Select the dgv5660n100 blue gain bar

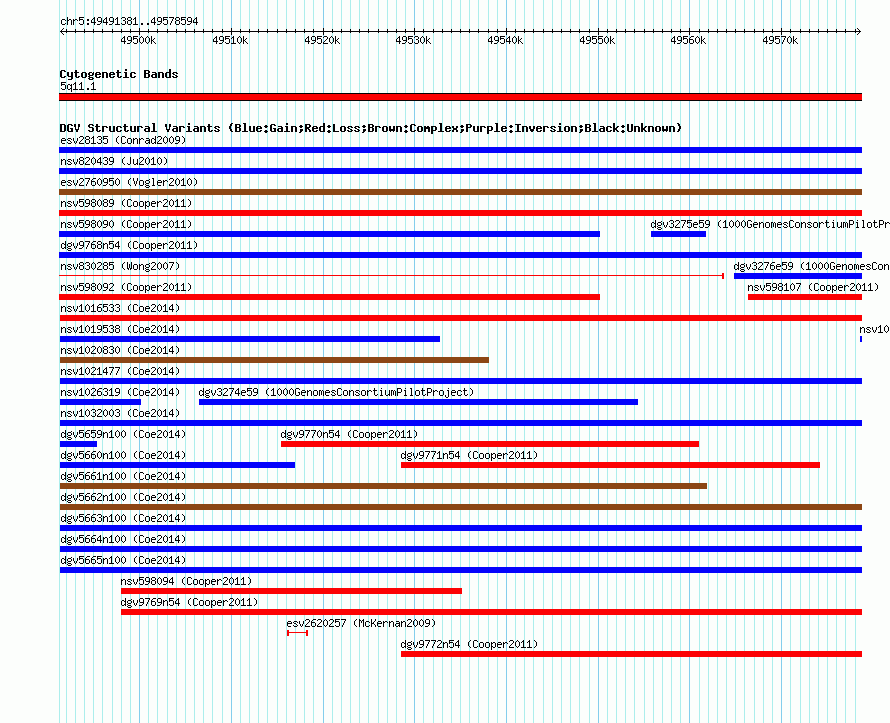tap(177, 465)
